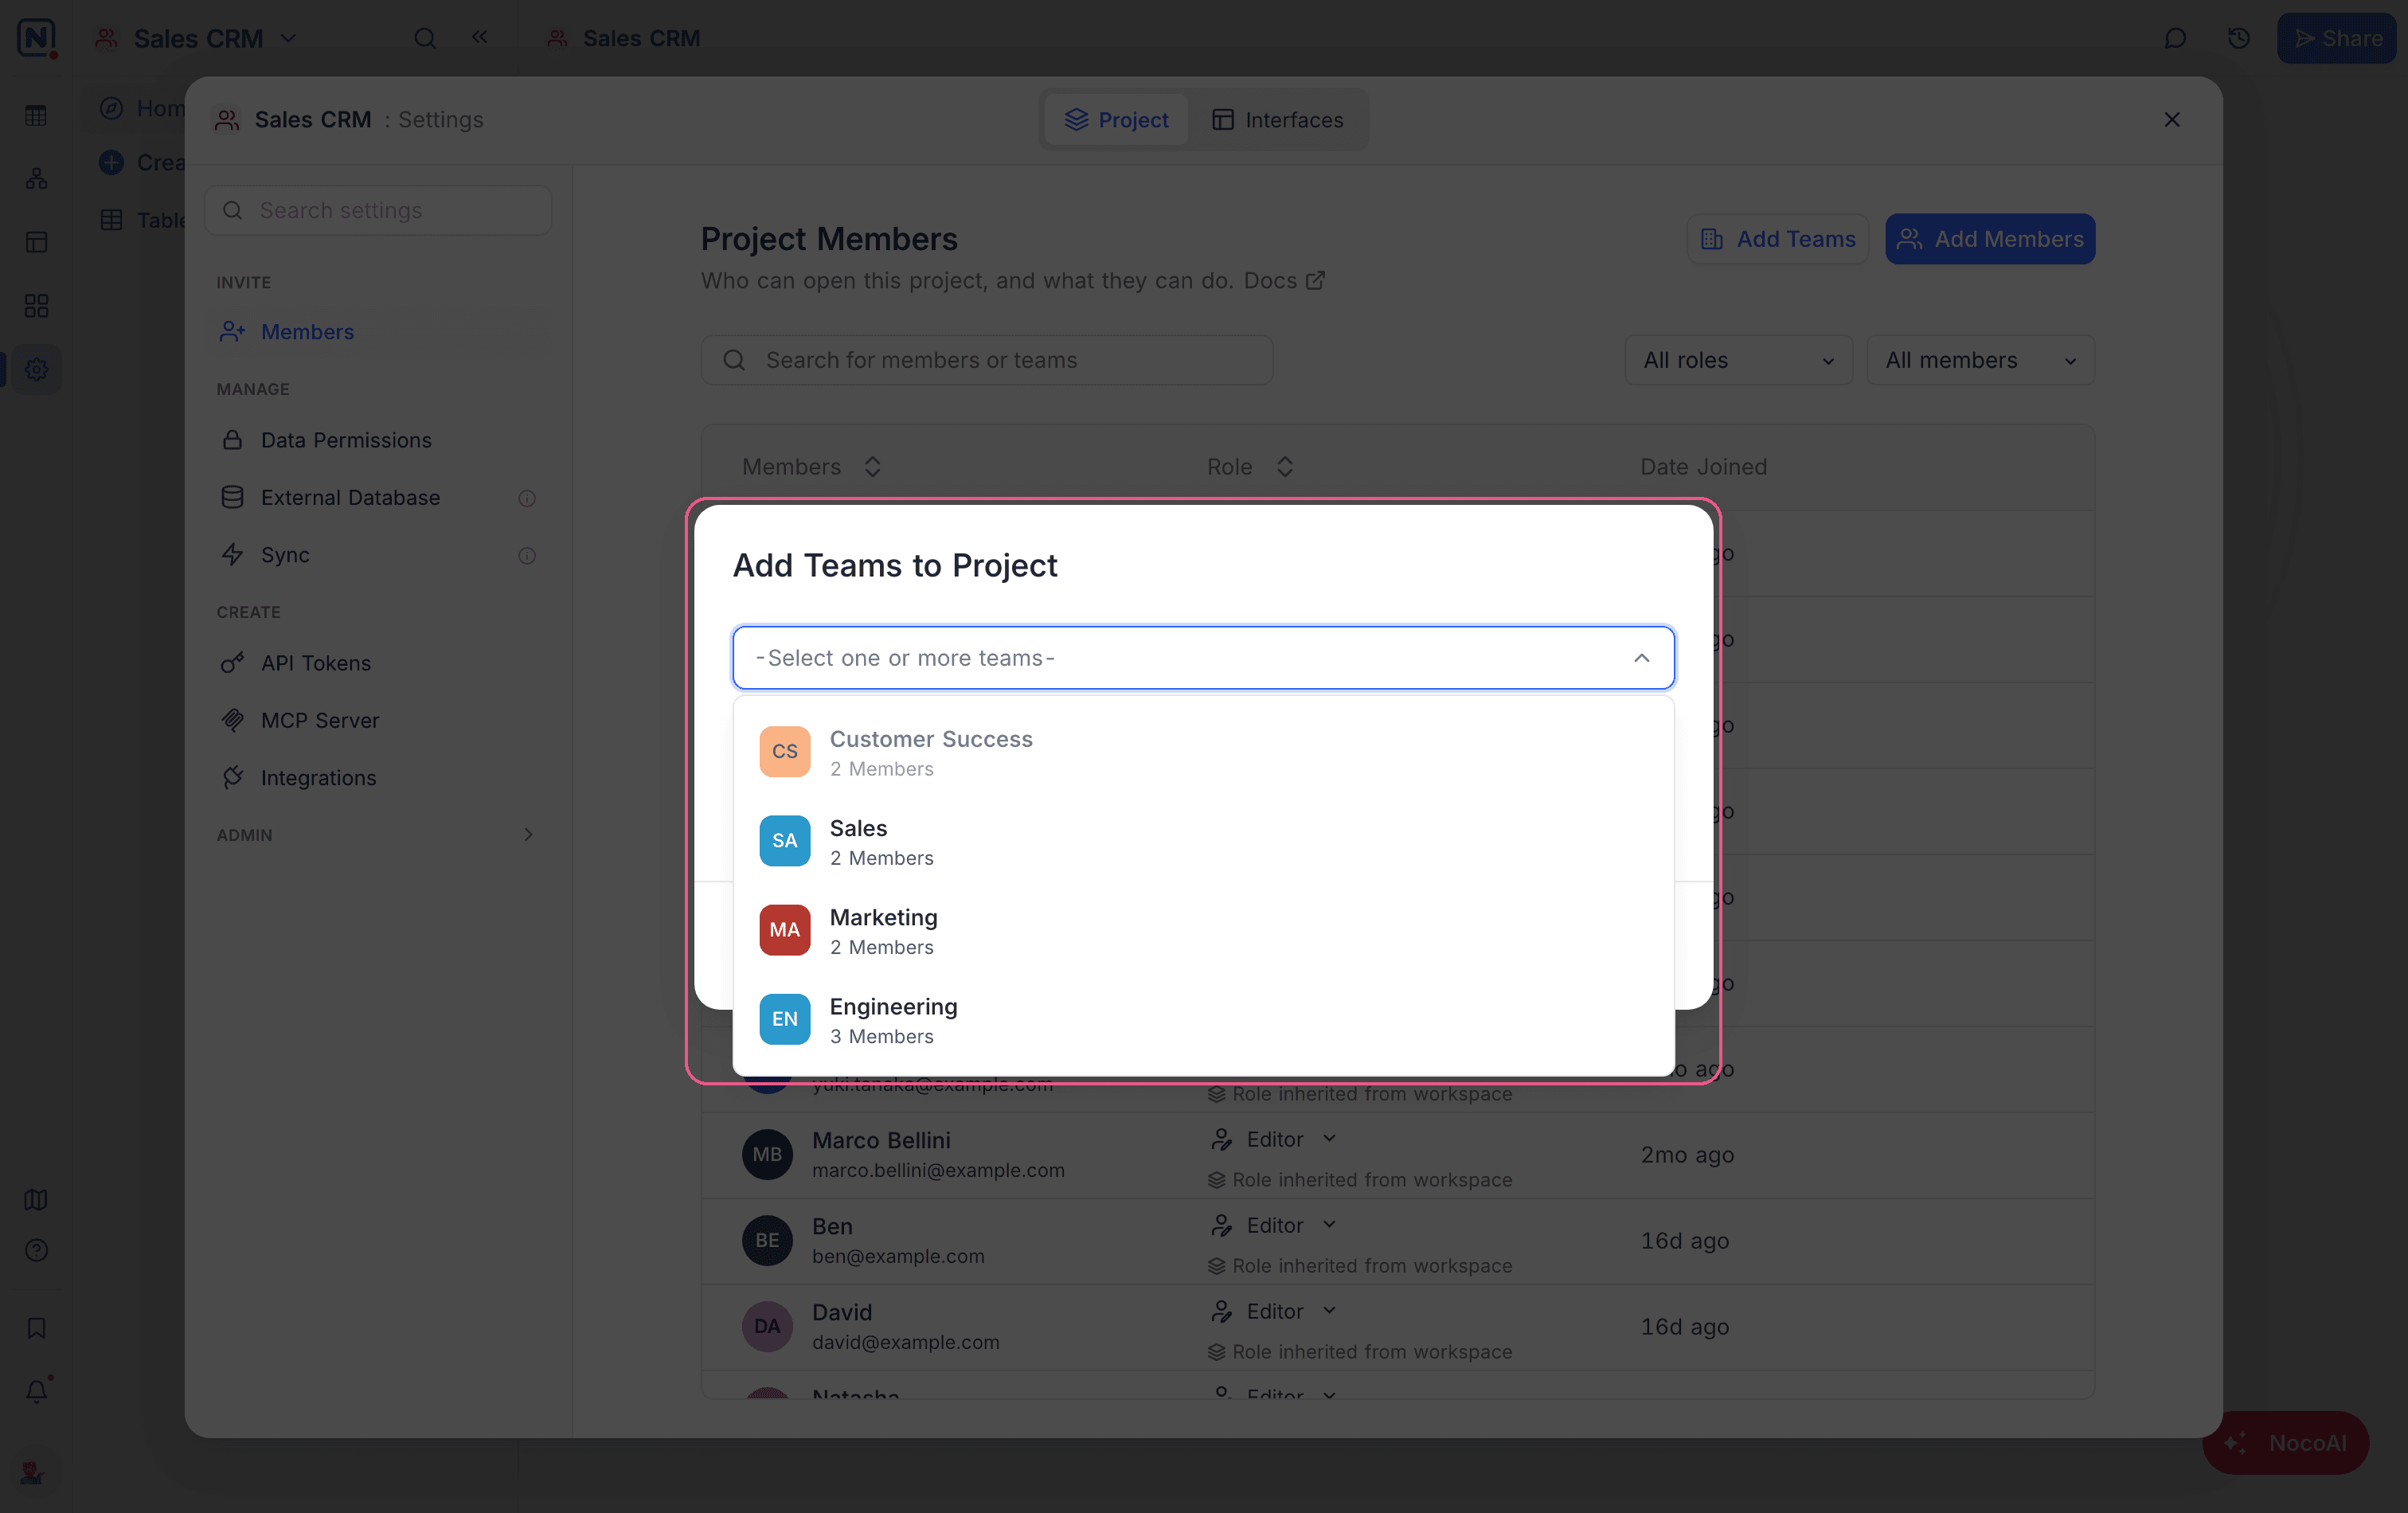Choose the Sales team from the list
The height and width of the screenshot is (1513, 2408).
click(1203, 841)
